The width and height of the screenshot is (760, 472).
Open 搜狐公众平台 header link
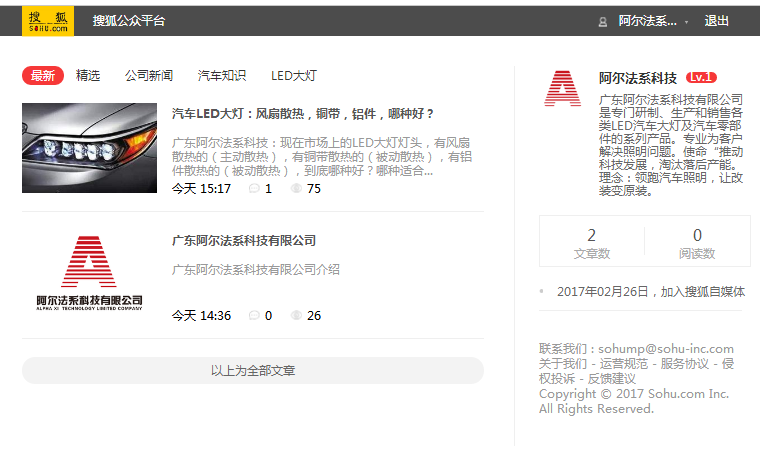(x=129, y=21)
